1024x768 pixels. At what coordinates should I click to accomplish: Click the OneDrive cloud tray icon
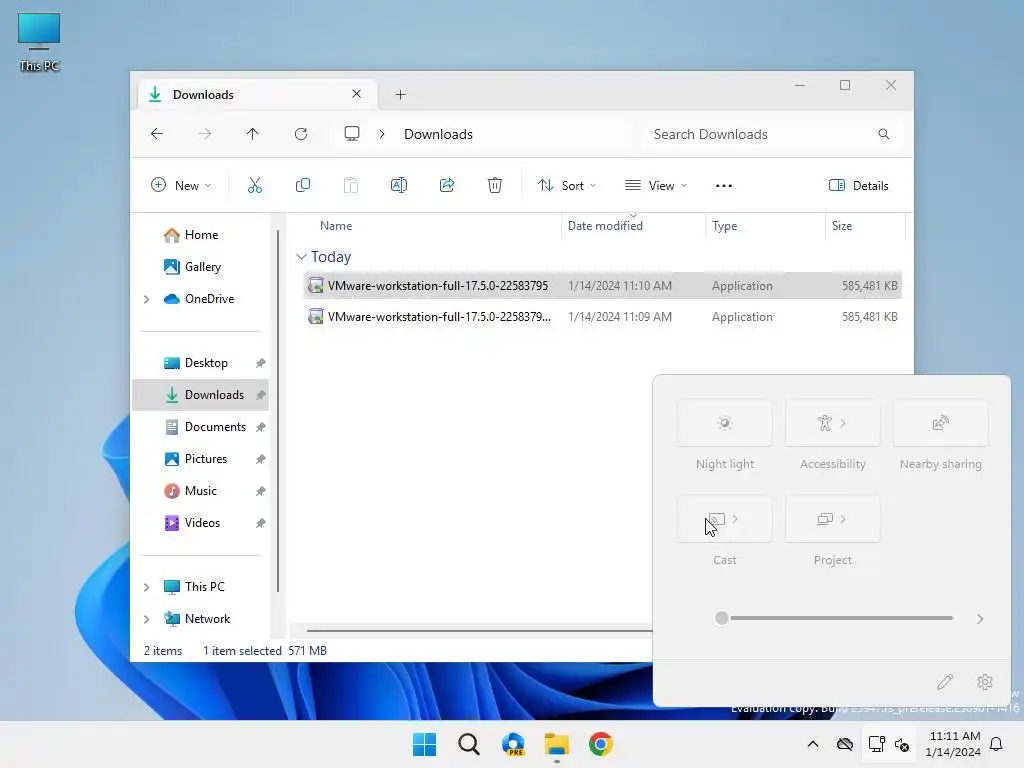845,744
